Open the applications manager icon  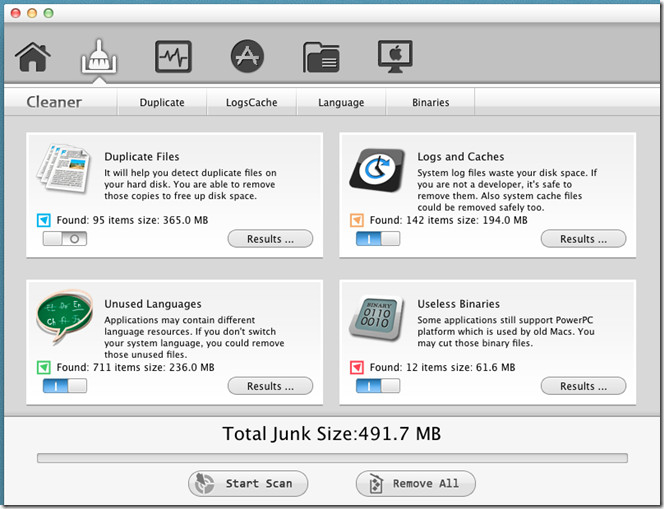(x=247, y=57)
